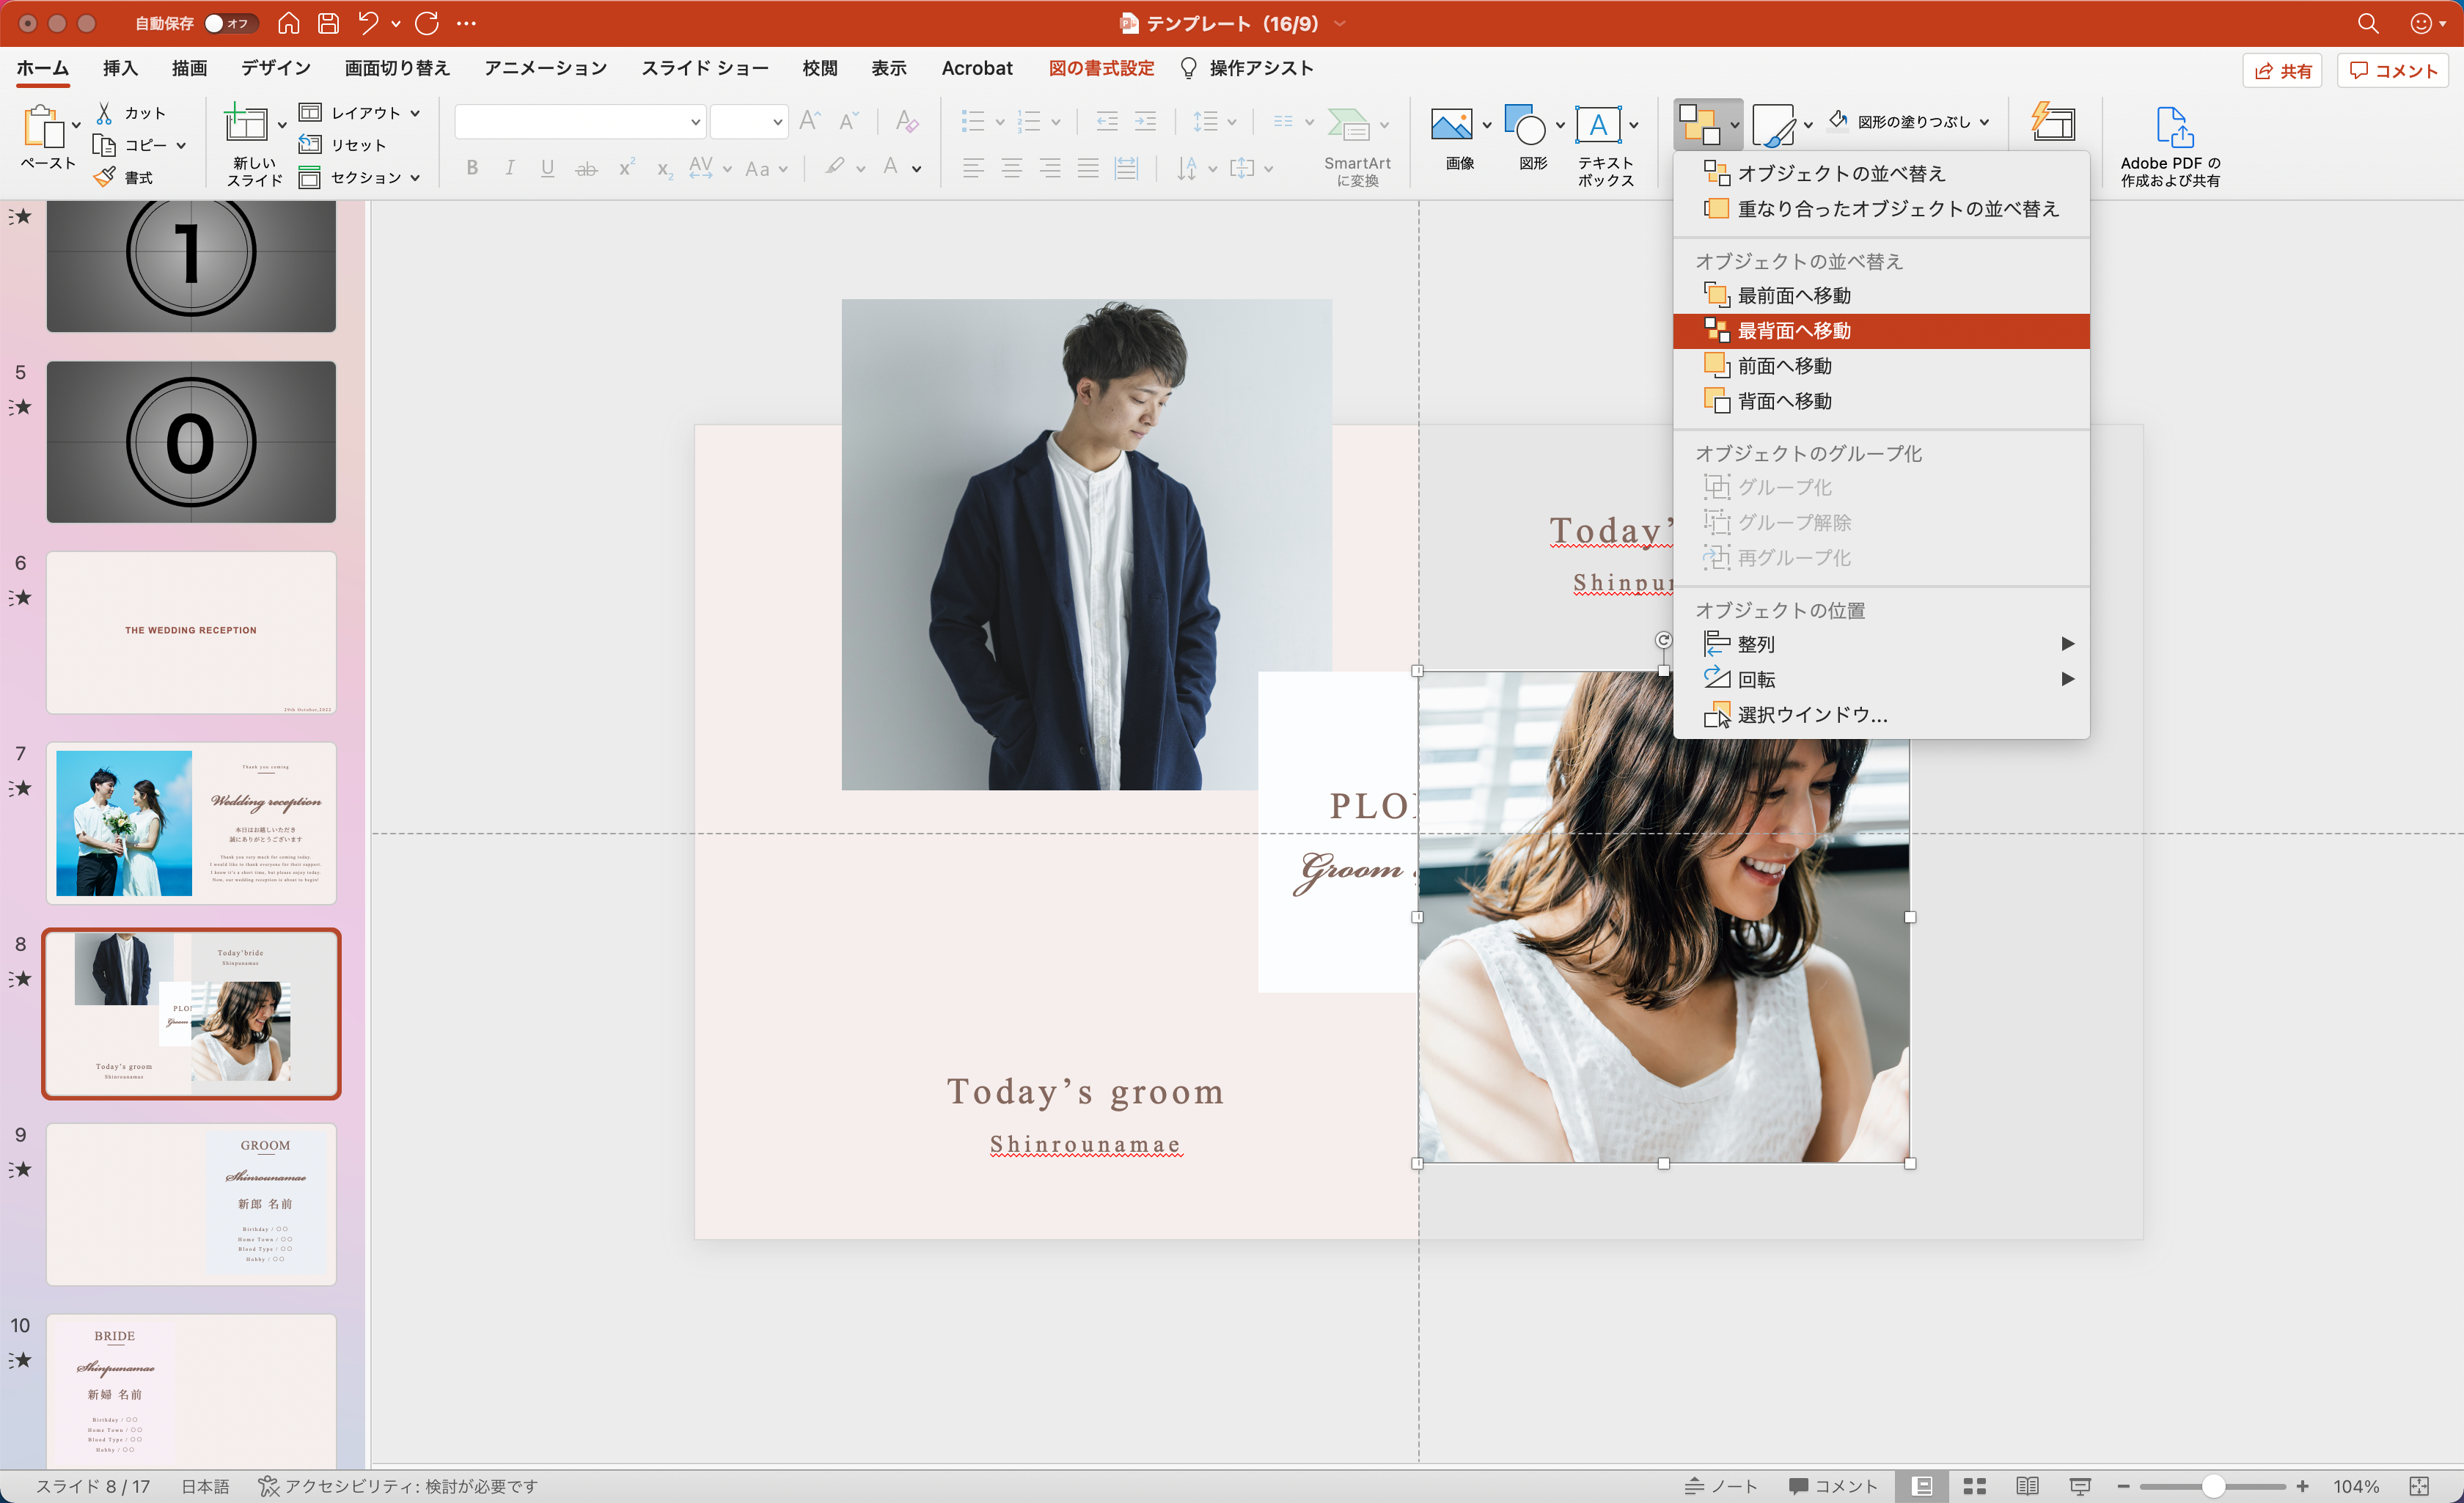The width and height of the screenshot is (2464, 1503).
Task: Select slide 7 thumbnail with couple photo
Action: 191,823
